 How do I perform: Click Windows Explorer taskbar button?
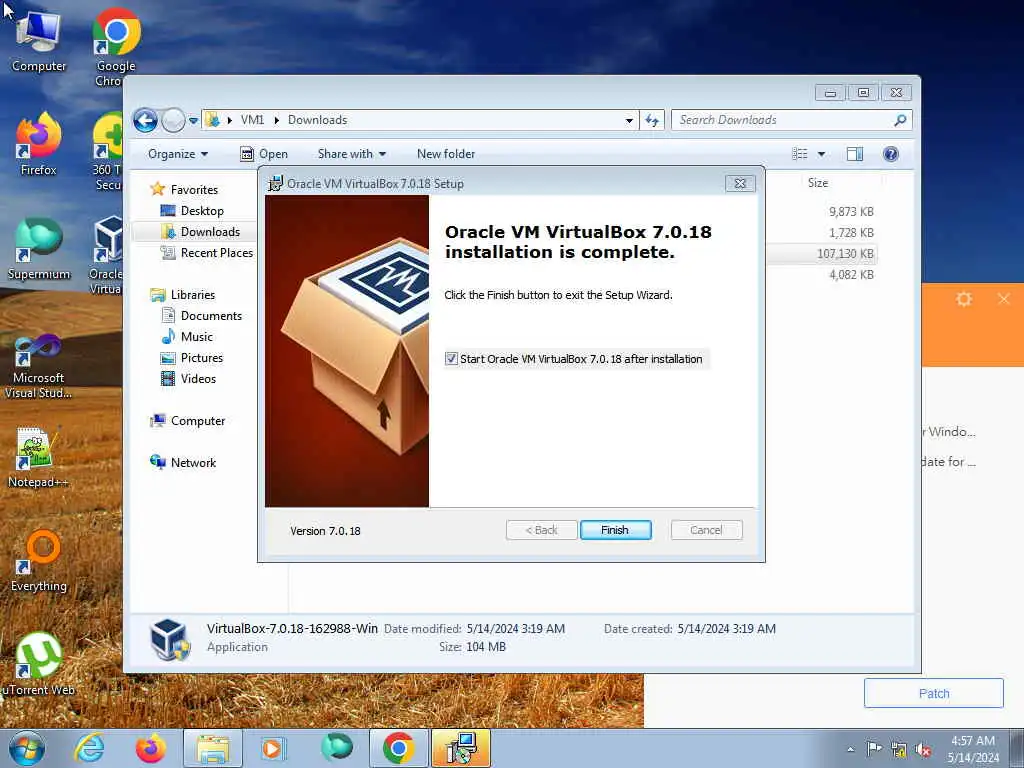tap(213, 748)
